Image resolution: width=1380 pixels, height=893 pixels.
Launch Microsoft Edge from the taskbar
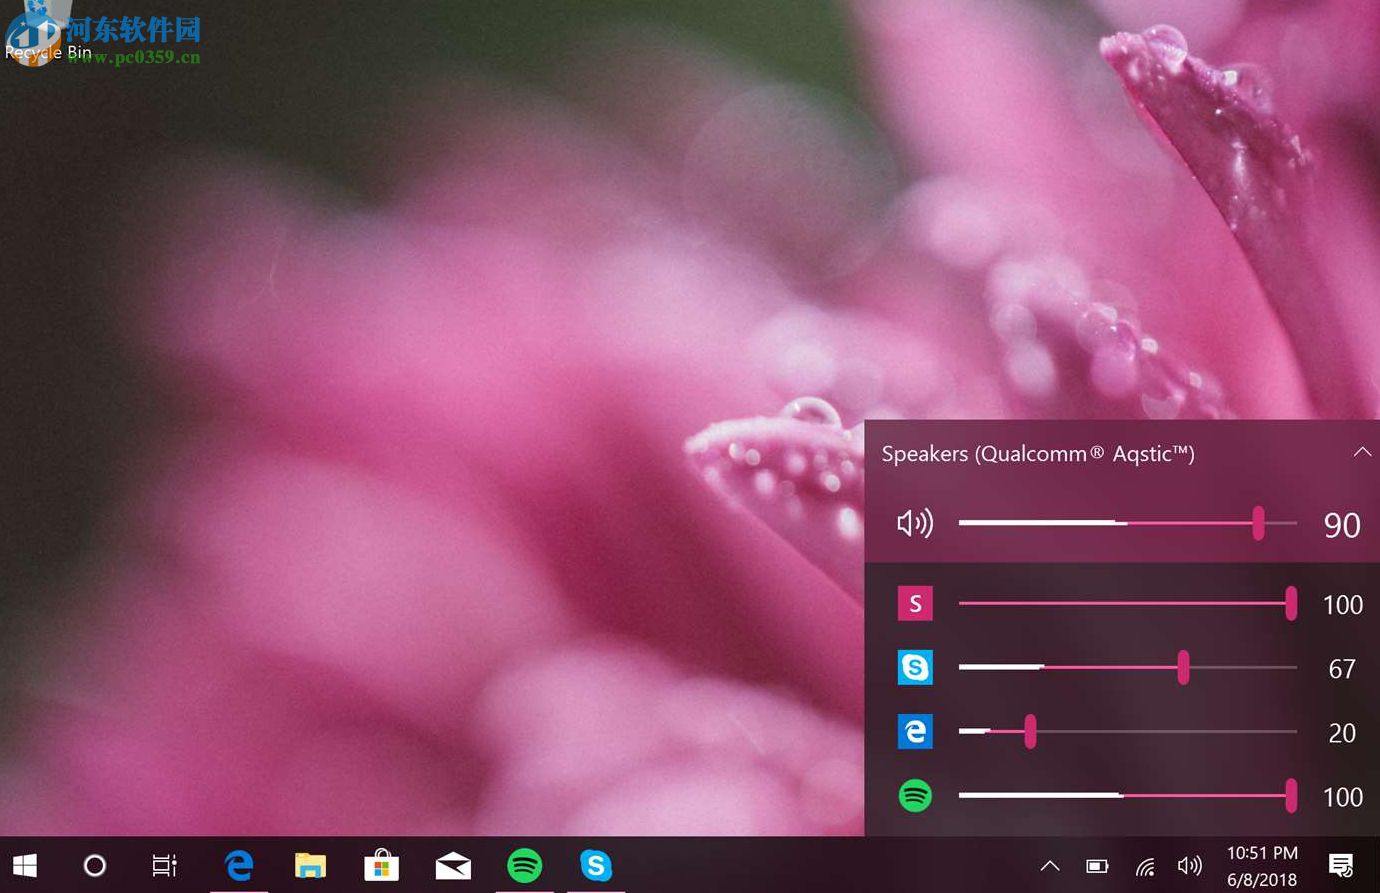point(238,865)
